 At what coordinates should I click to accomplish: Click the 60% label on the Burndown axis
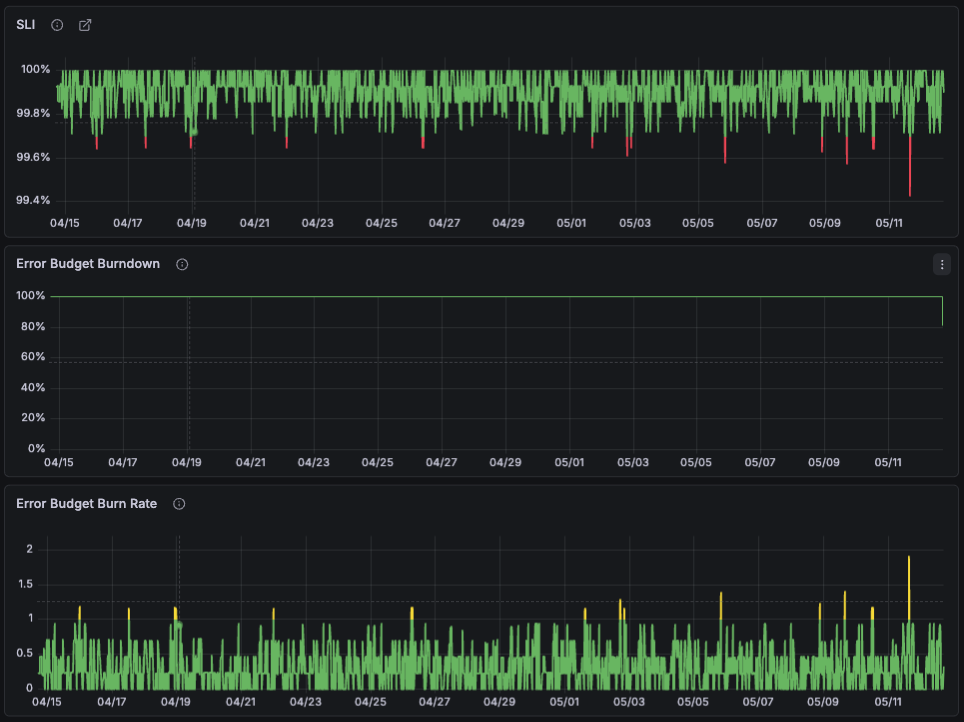[33, 357]
